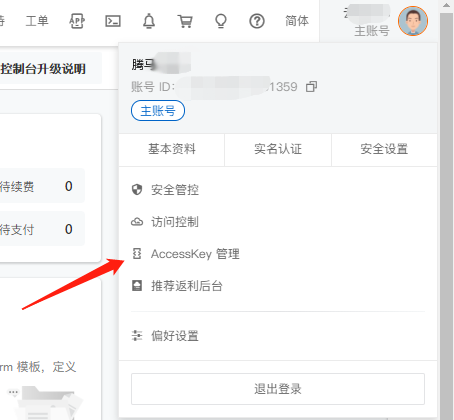Open the help question mark icon
454x420 pixels.
pos(257,21)
